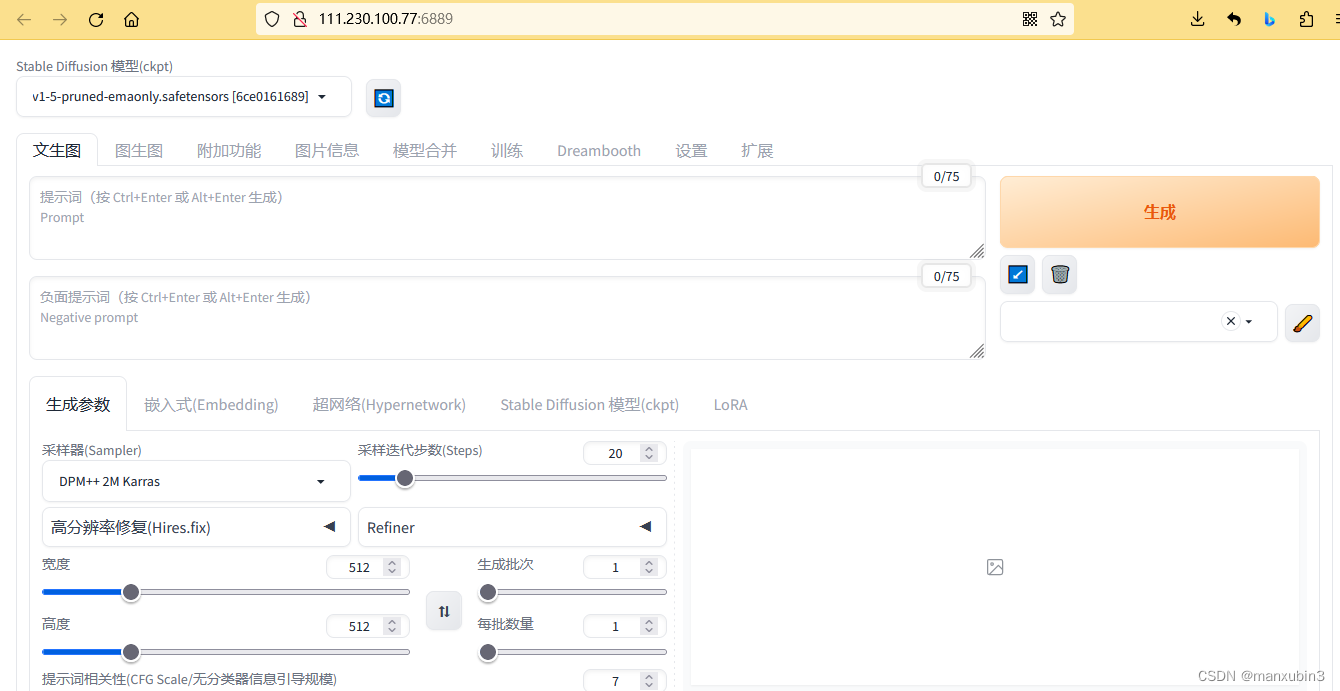
Task: Adjust the 宽度 width slider
Action: [x=226, y=592]
